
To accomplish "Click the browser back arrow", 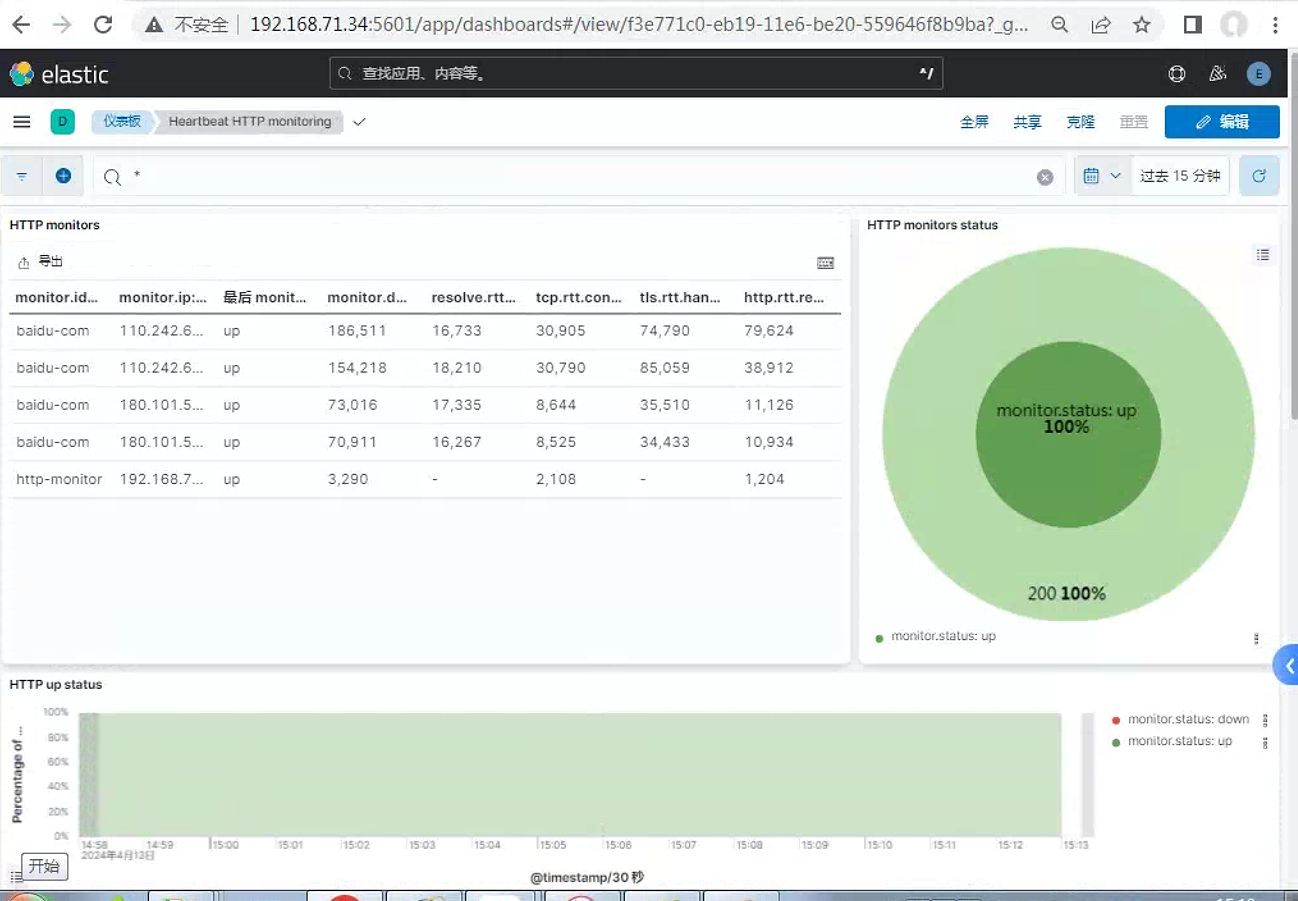I will click(20, 24).
